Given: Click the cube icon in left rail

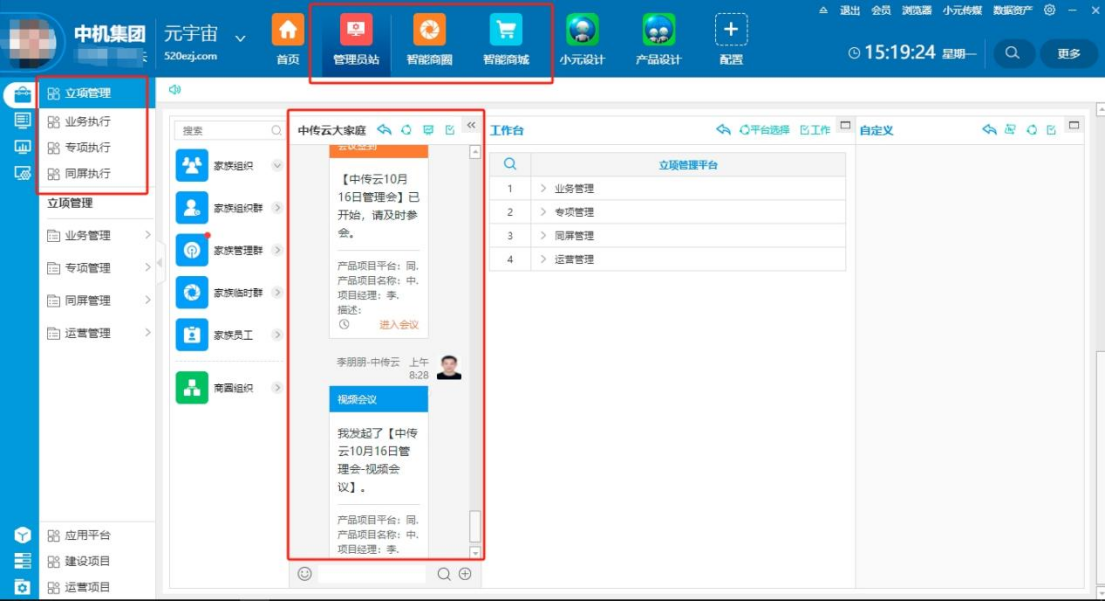Looking at the screenshot, I should tap(22, 535).
